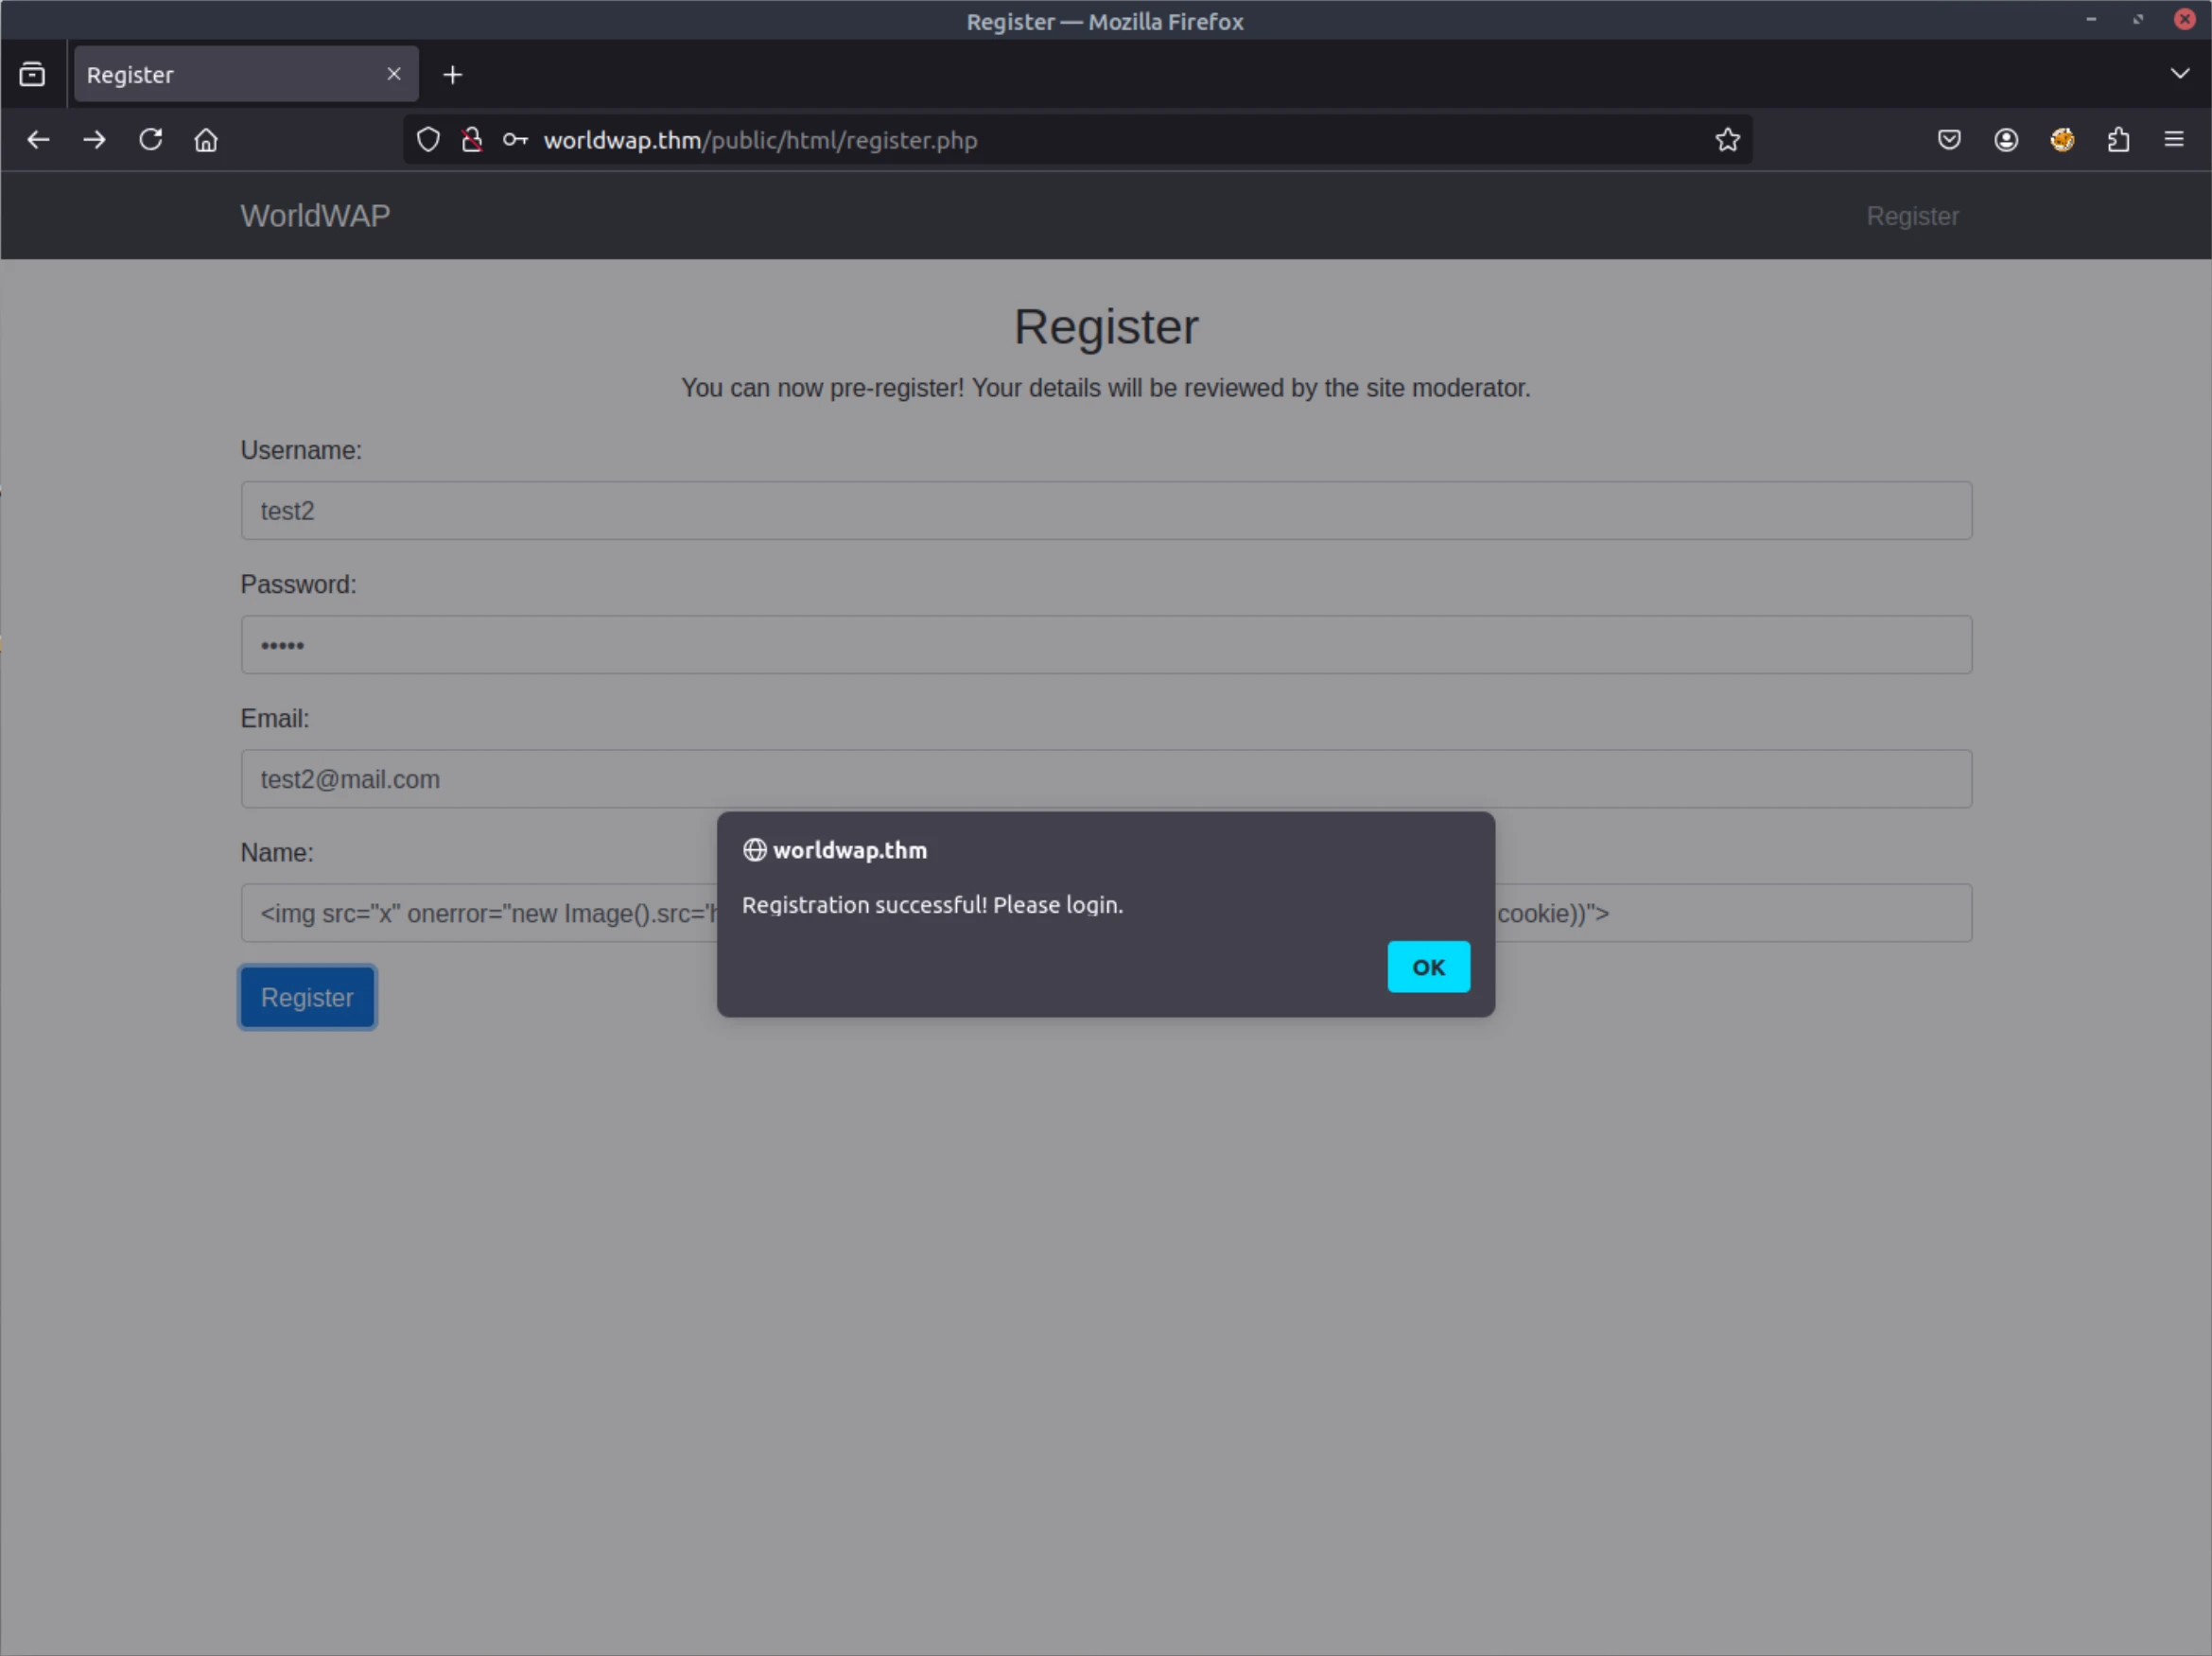Open the Firefox hamburger menu
The image size is (2212, 1656).
tap(2173, 140)
